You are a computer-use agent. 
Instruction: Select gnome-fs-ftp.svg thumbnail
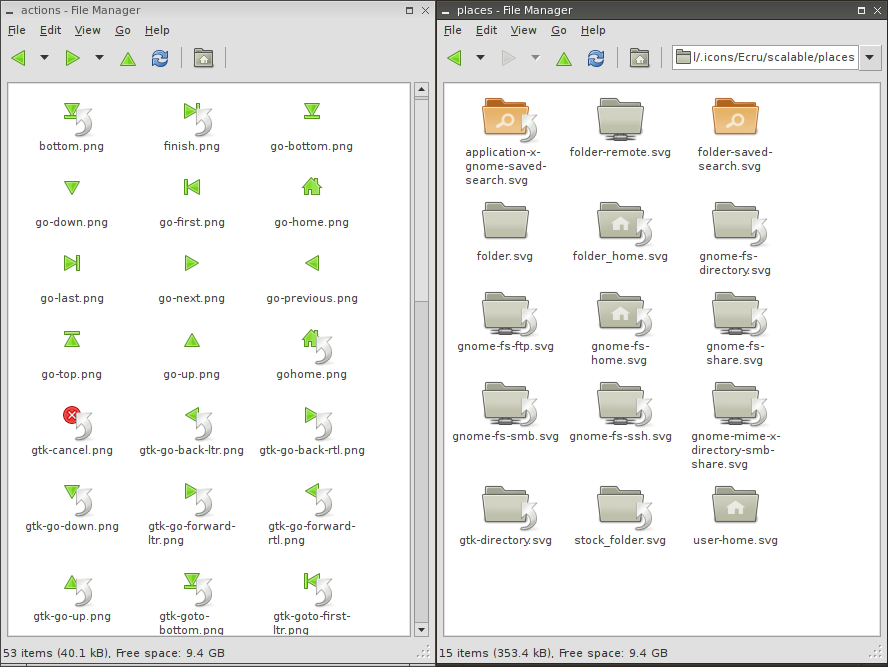[x=509, y=313]
